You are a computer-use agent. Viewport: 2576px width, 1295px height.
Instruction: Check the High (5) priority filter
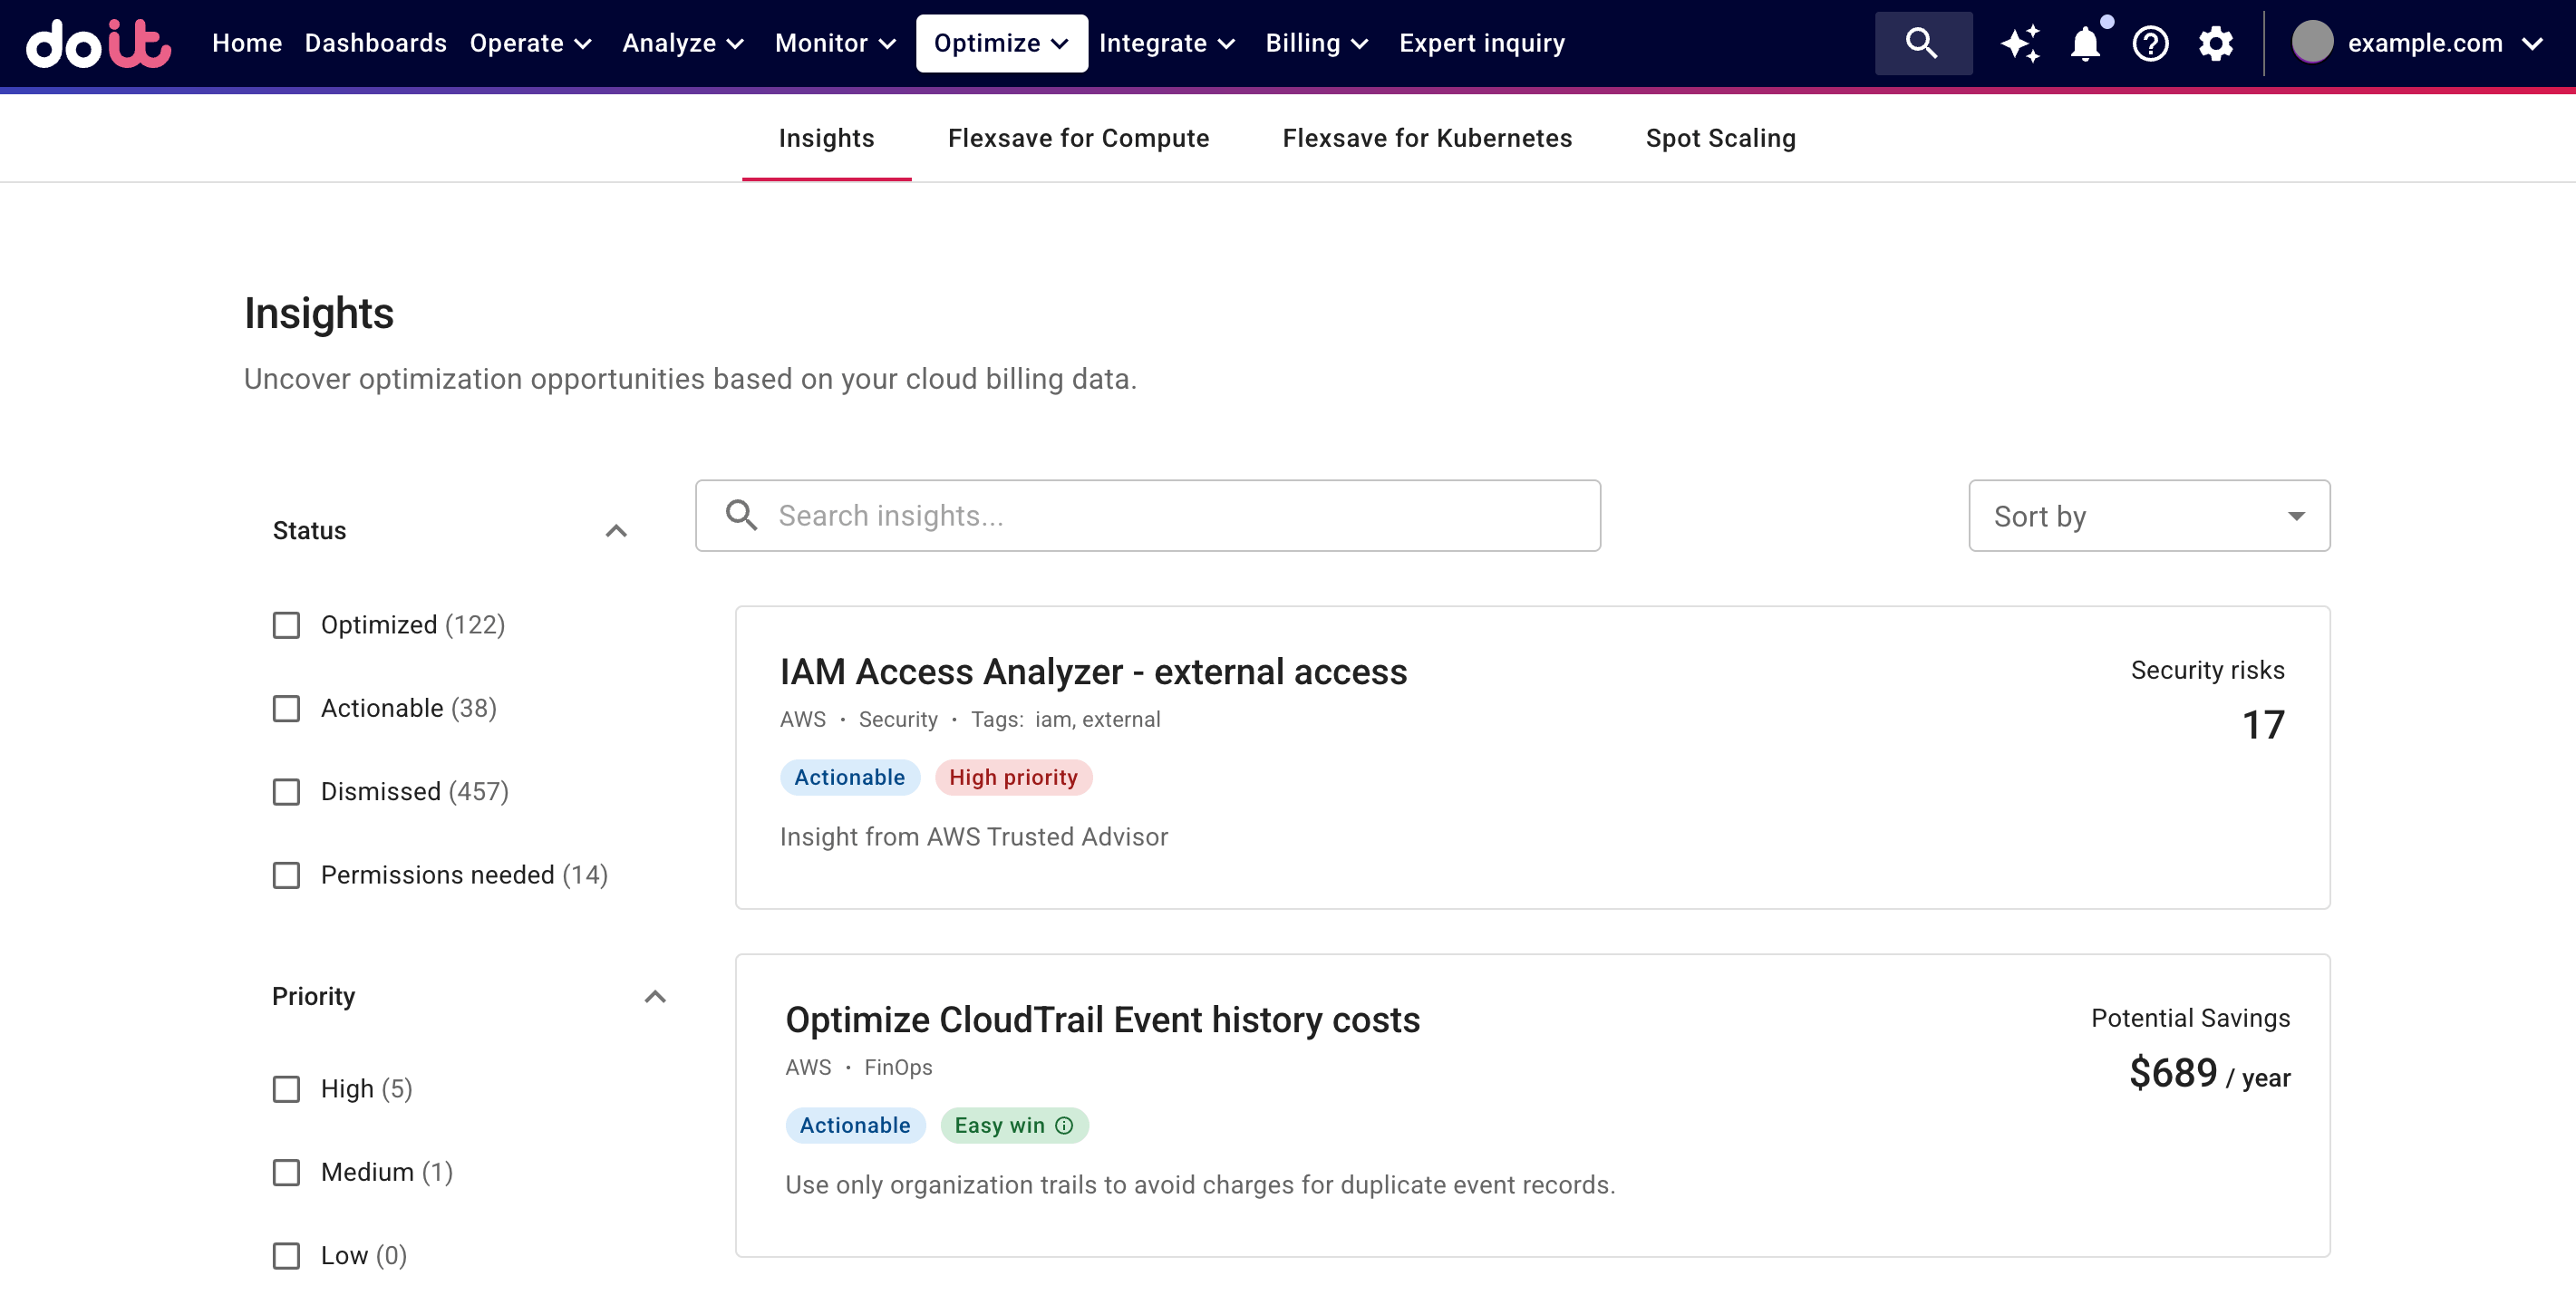pos(286,1089)
